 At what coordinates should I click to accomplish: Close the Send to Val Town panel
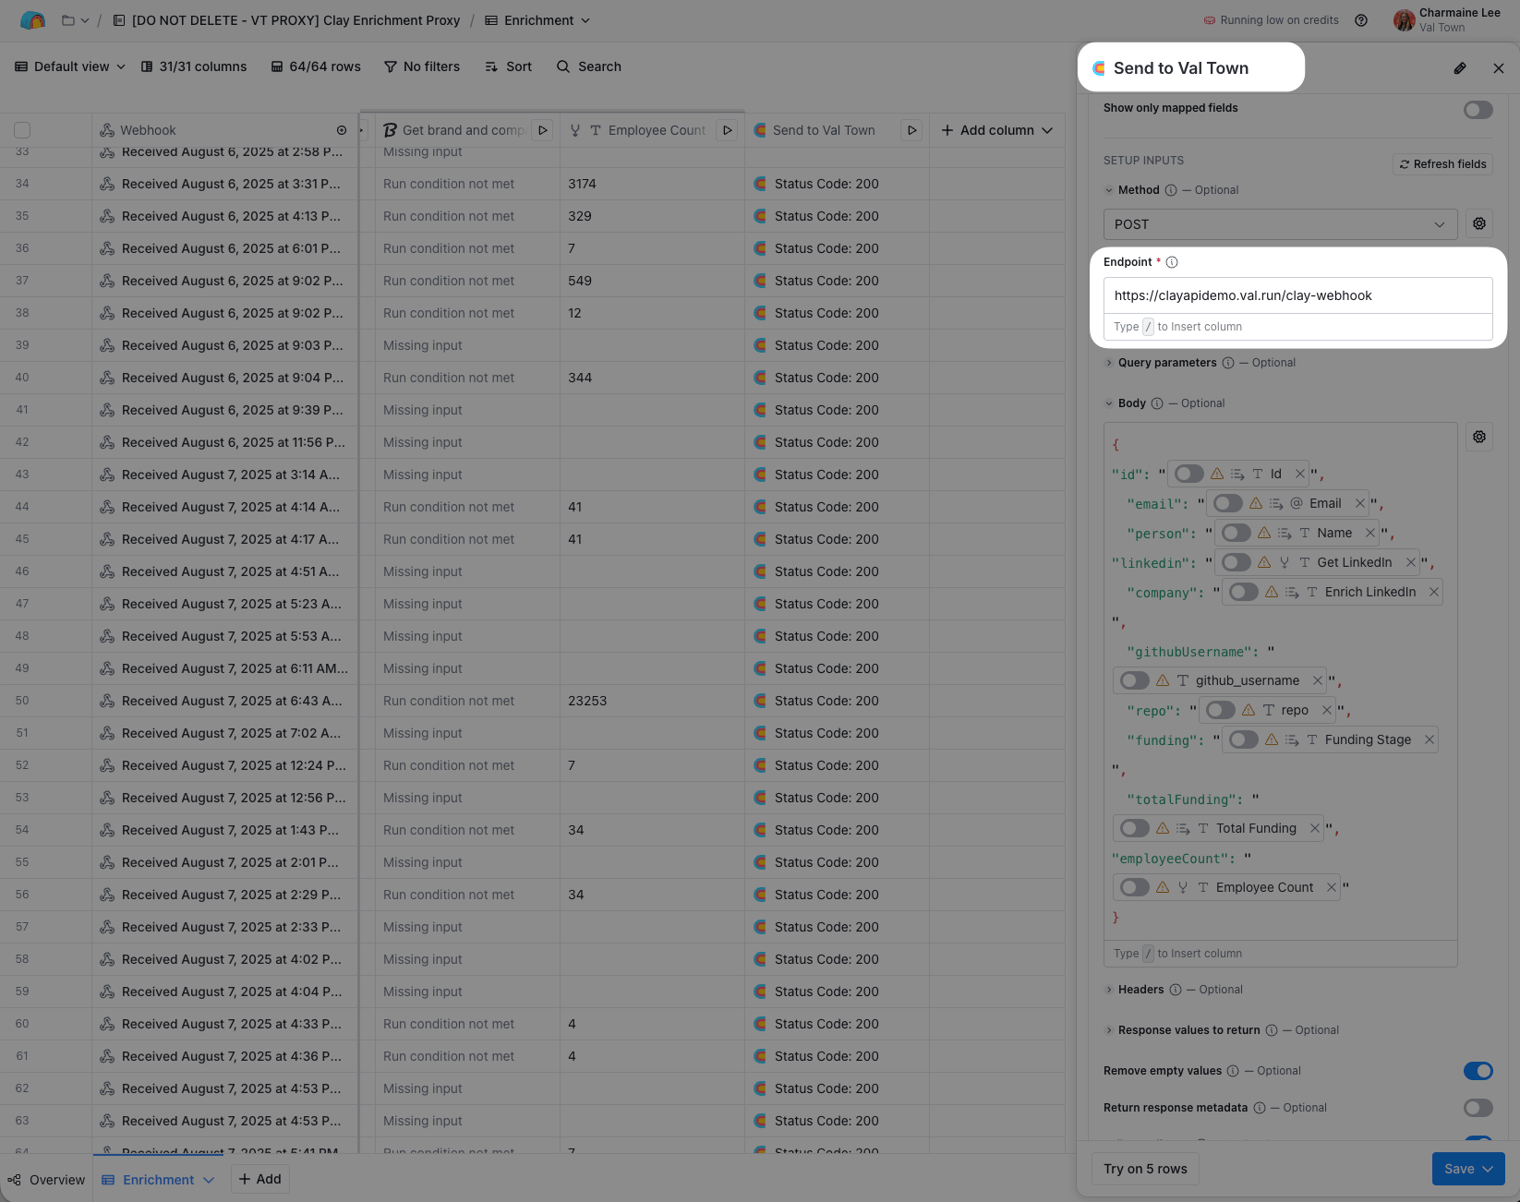coord(1498,68)
